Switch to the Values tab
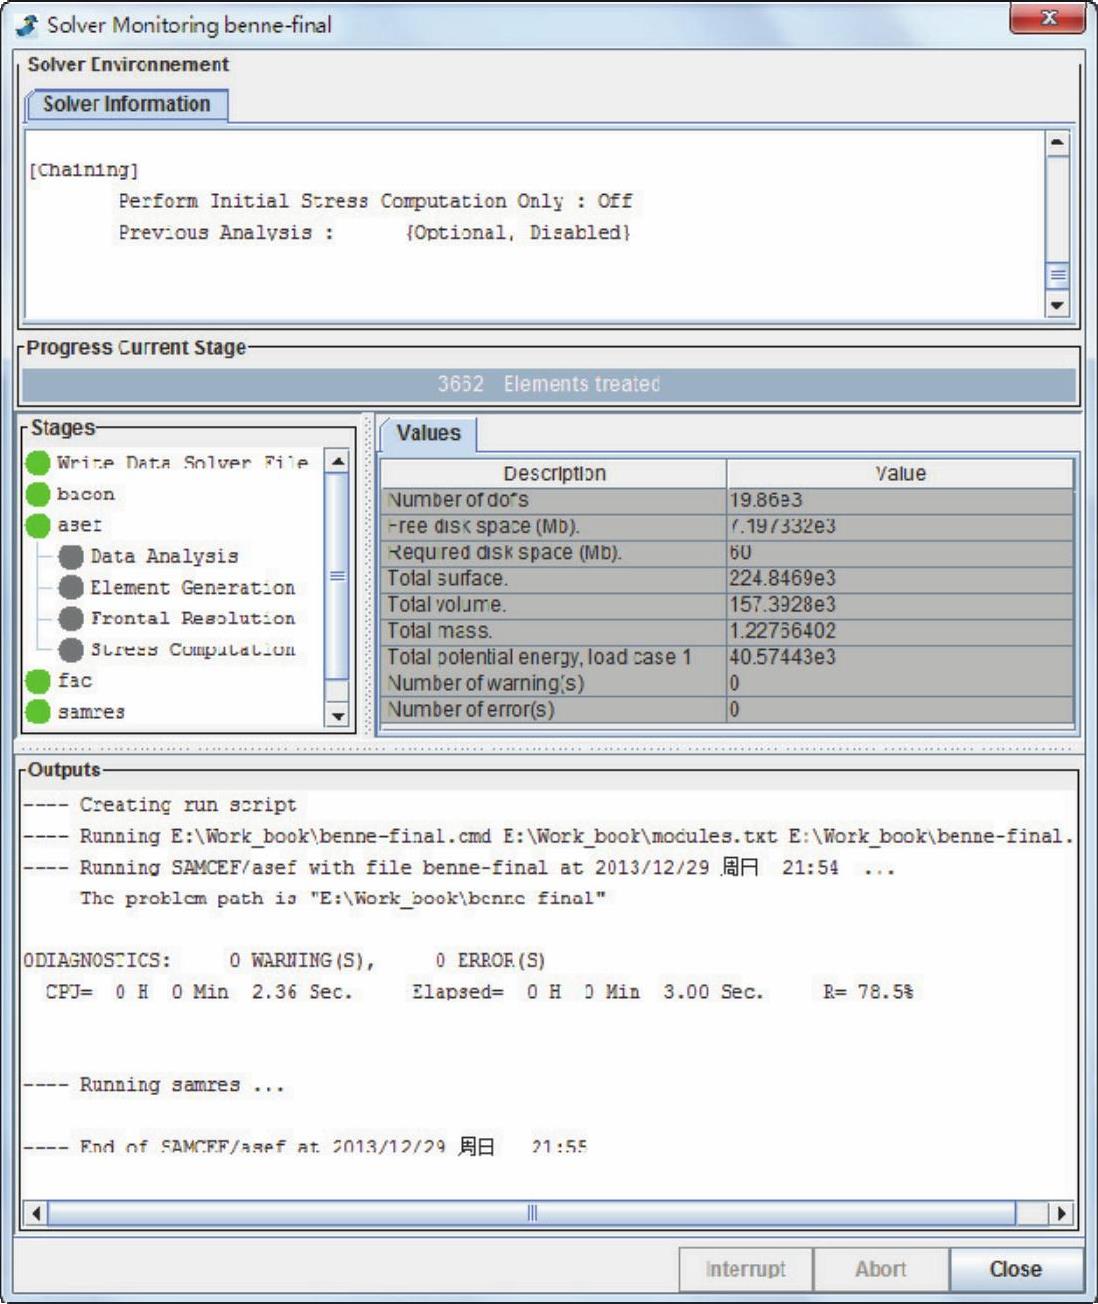Image resolution: width=1098 pixels, height=1304 pixels. tap(428, 433)
